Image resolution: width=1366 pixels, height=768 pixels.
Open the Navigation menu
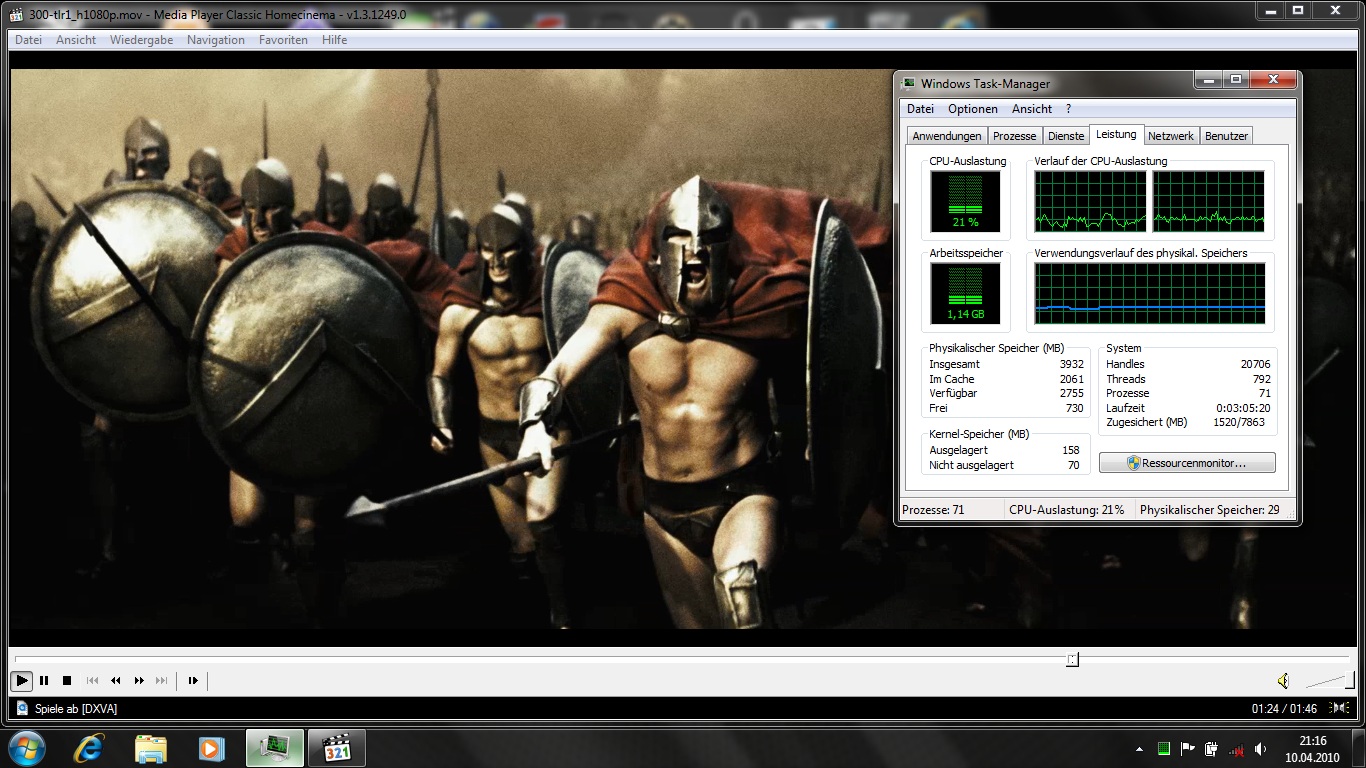(x=216, y=40)
